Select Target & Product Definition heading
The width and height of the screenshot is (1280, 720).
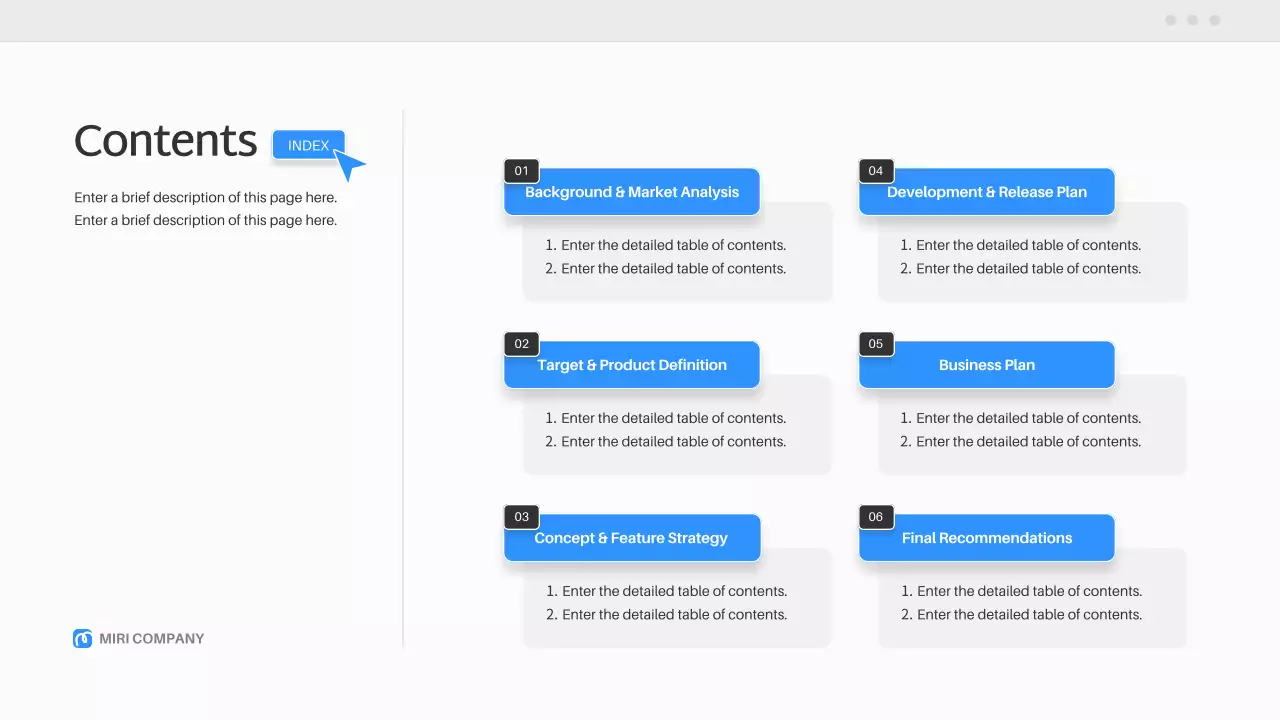(632, 366)
